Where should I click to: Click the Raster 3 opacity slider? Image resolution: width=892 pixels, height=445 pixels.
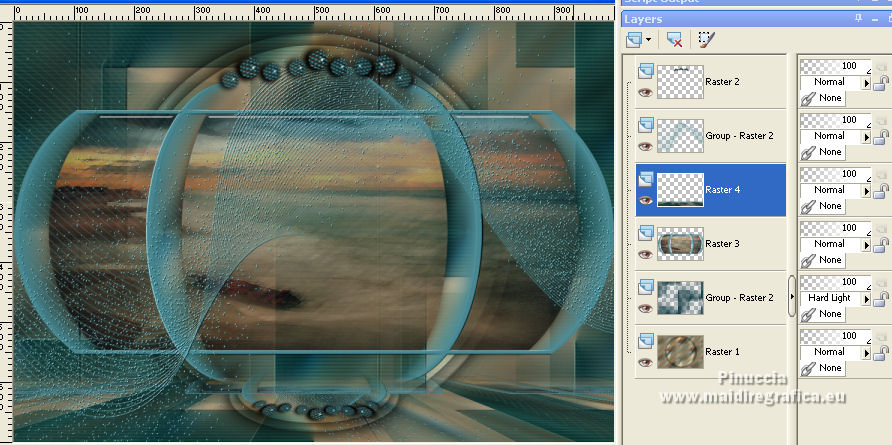[x=836, y=229]
